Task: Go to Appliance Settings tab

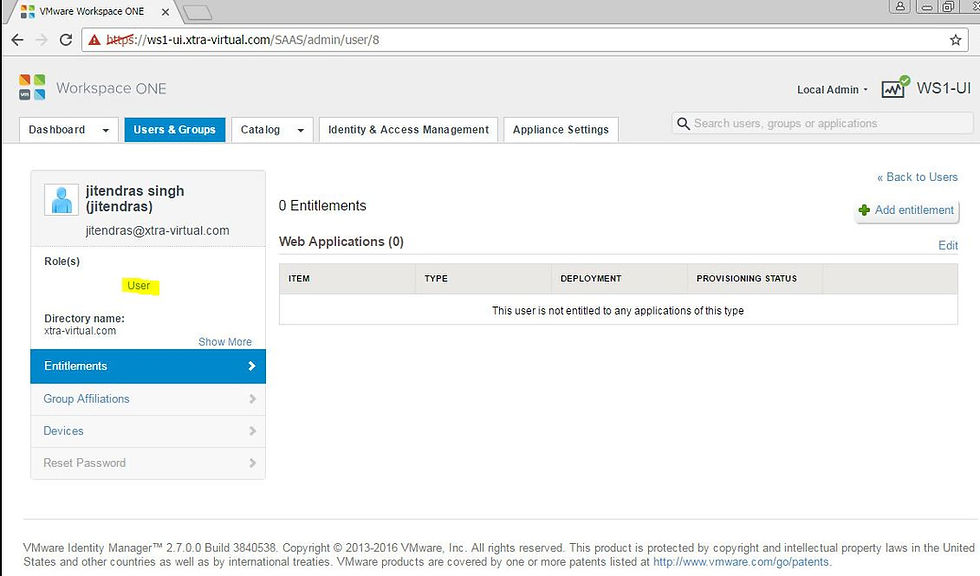Action: click(x=561, y=129)
